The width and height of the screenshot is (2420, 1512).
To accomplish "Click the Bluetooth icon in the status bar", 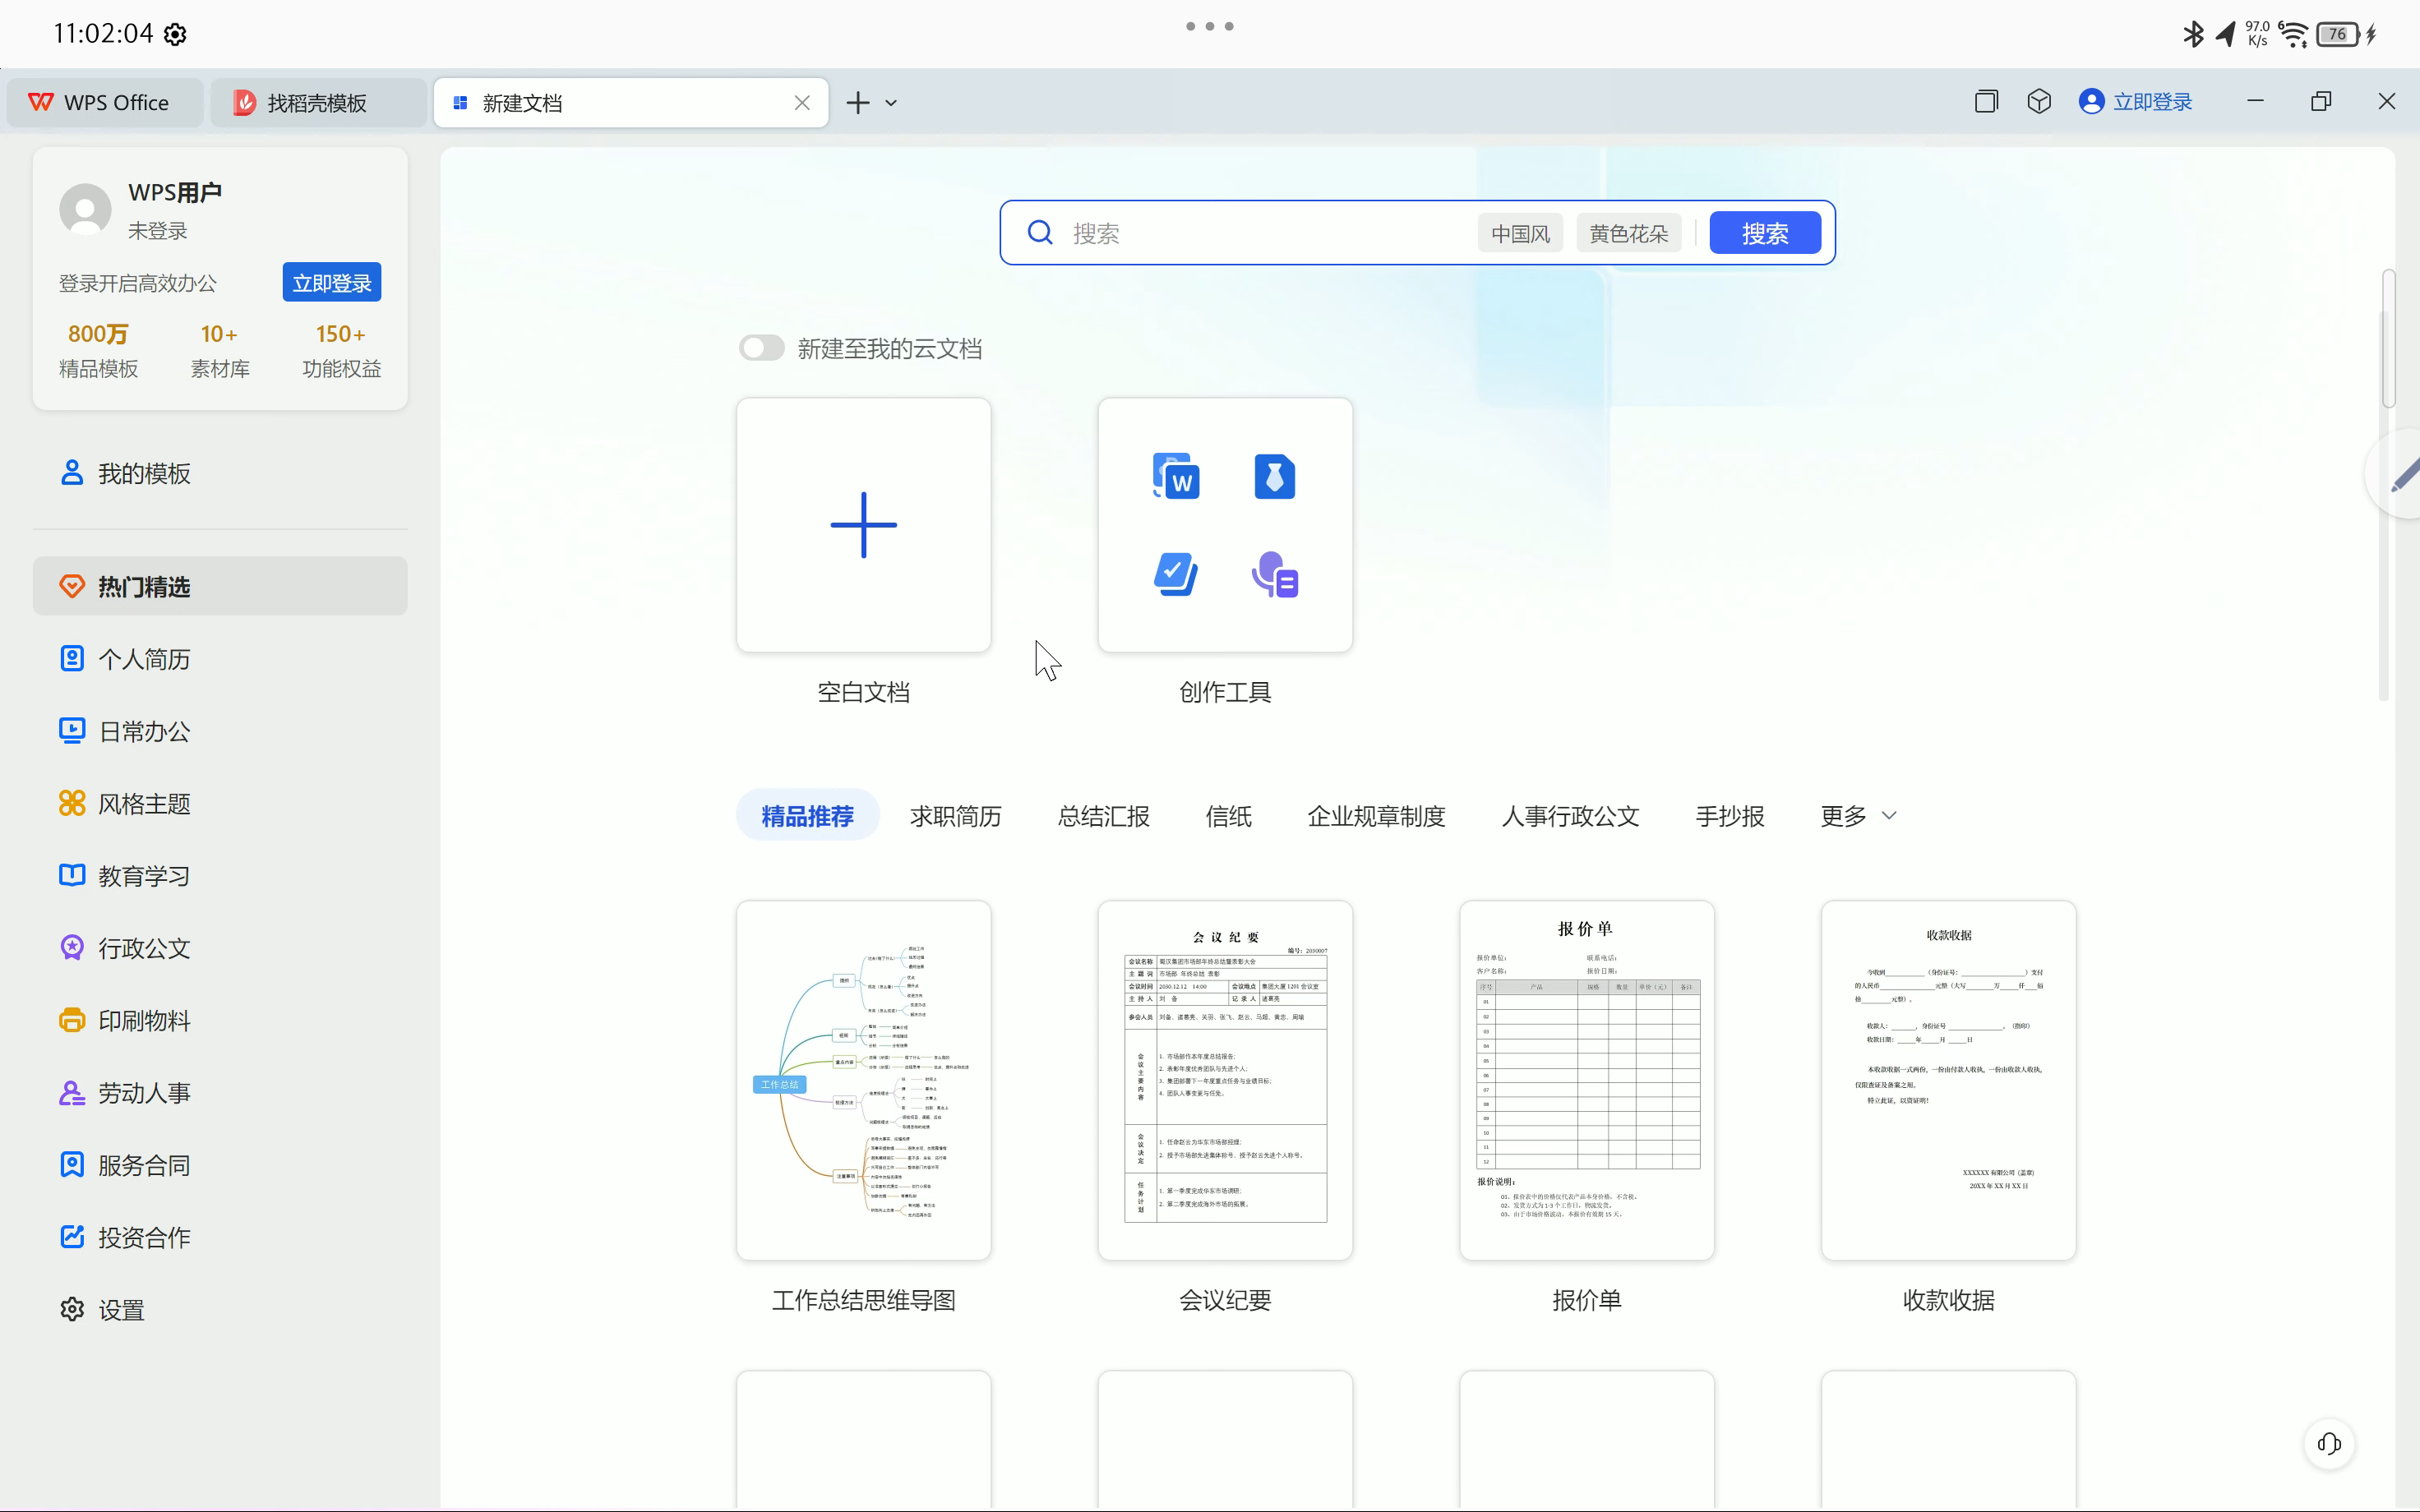I will [2193, 33].
